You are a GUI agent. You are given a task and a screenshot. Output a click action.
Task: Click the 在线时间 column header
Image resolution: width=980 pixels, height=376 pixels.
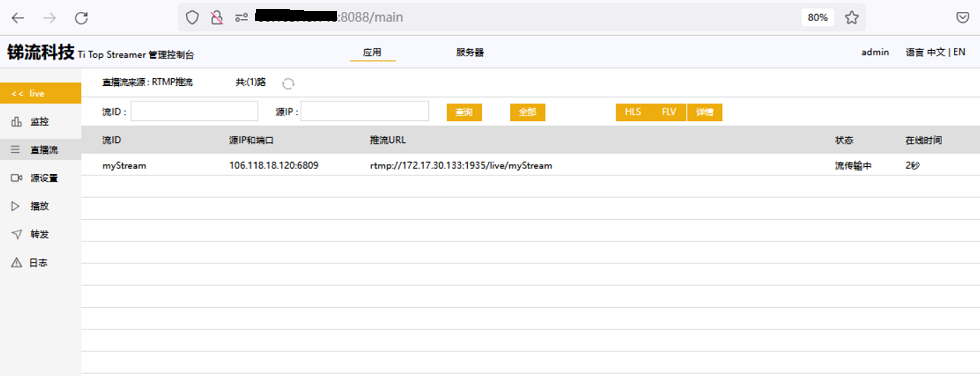coord(924,140)
